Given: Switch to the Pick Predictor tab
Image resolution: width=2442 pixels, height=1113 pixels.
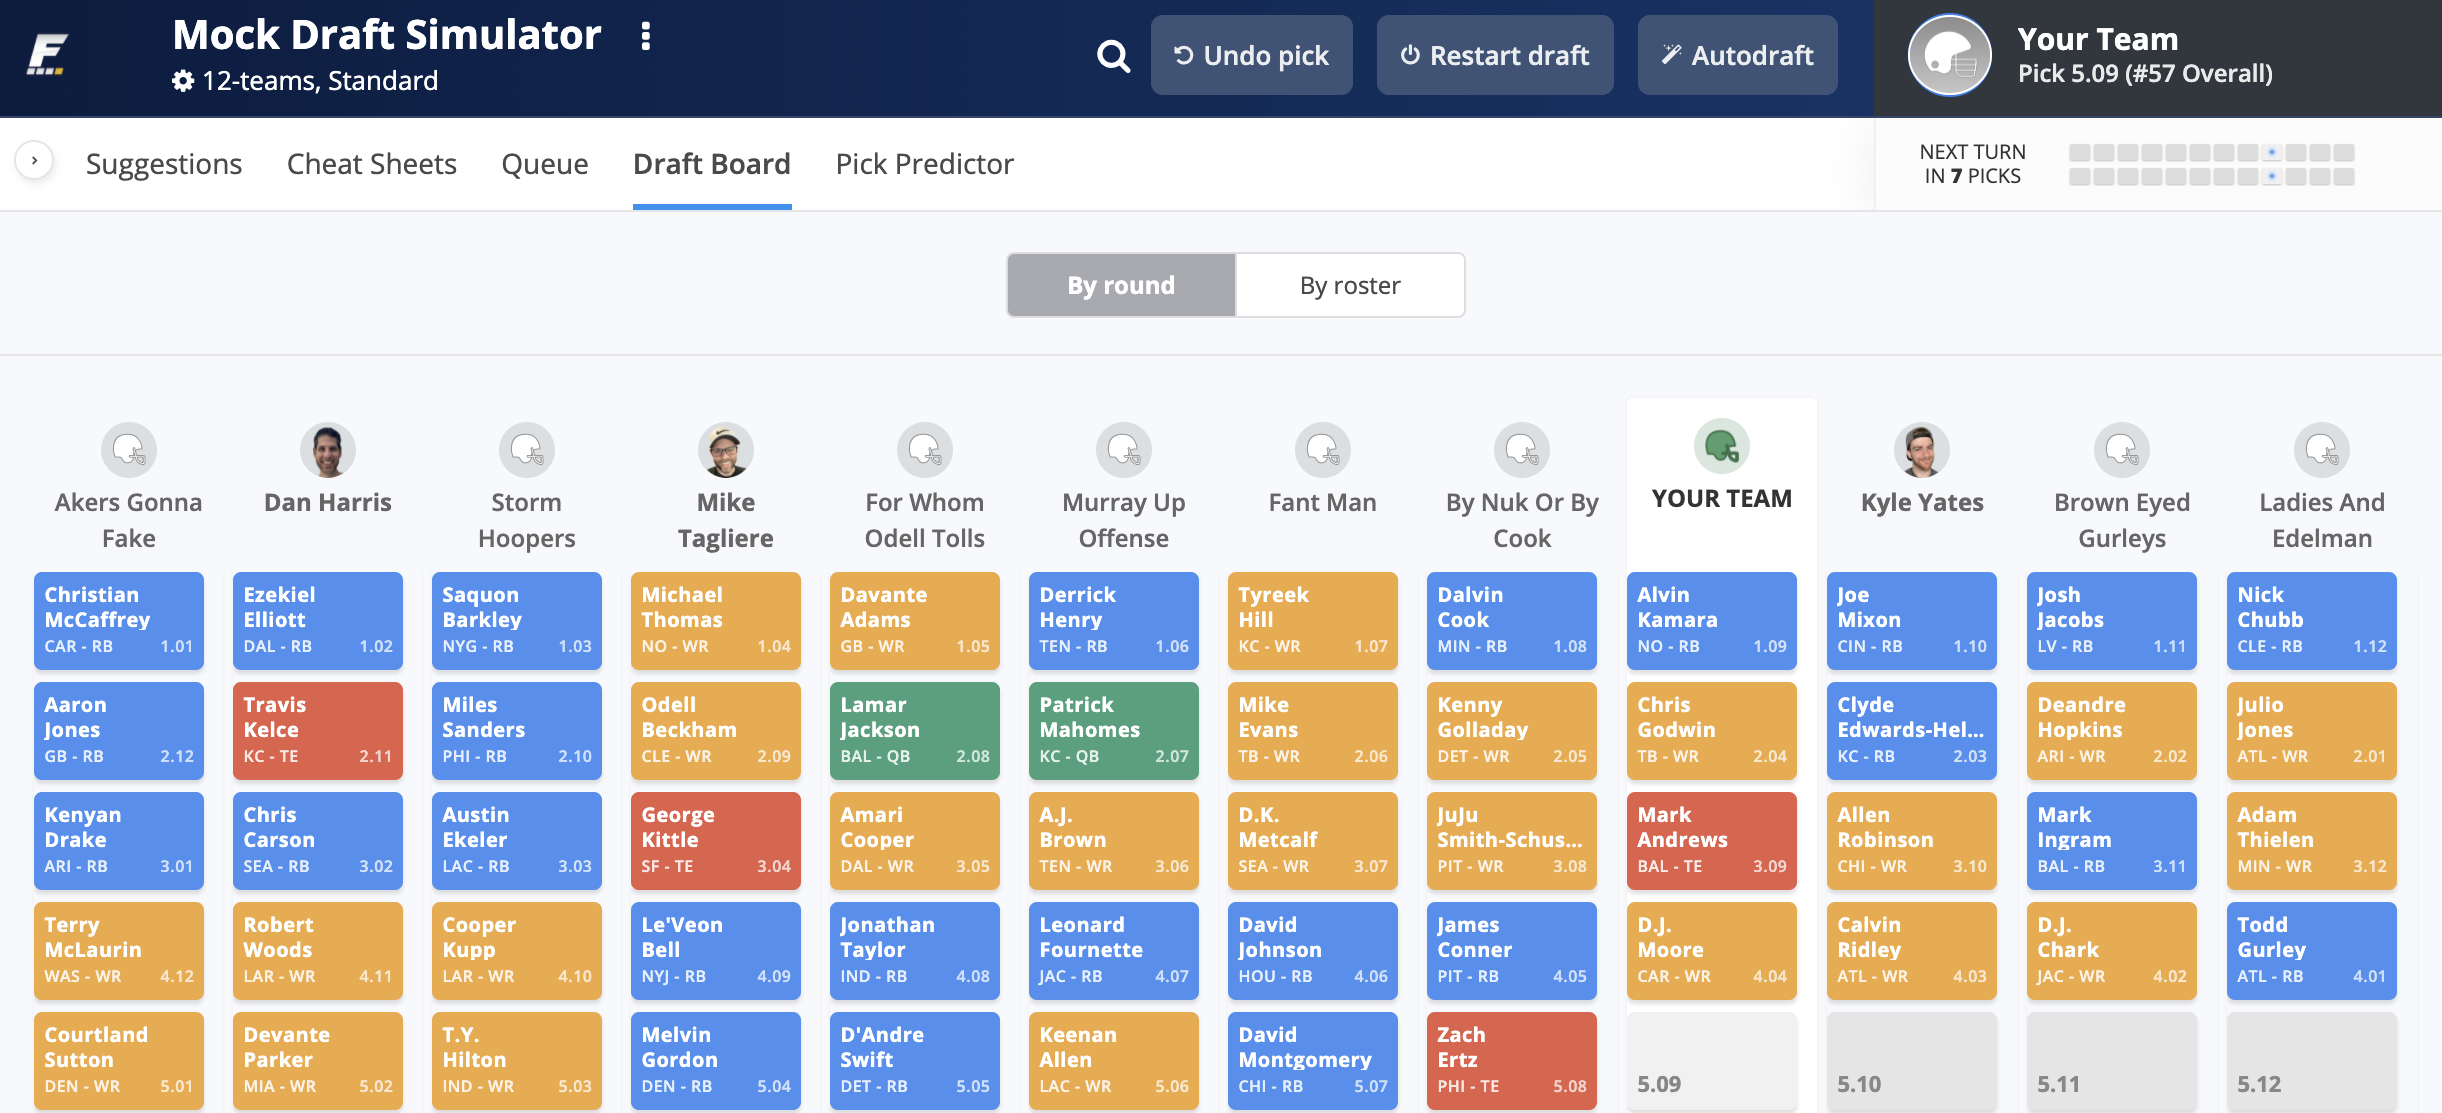Looking at the screenshot, I should 924,164.
